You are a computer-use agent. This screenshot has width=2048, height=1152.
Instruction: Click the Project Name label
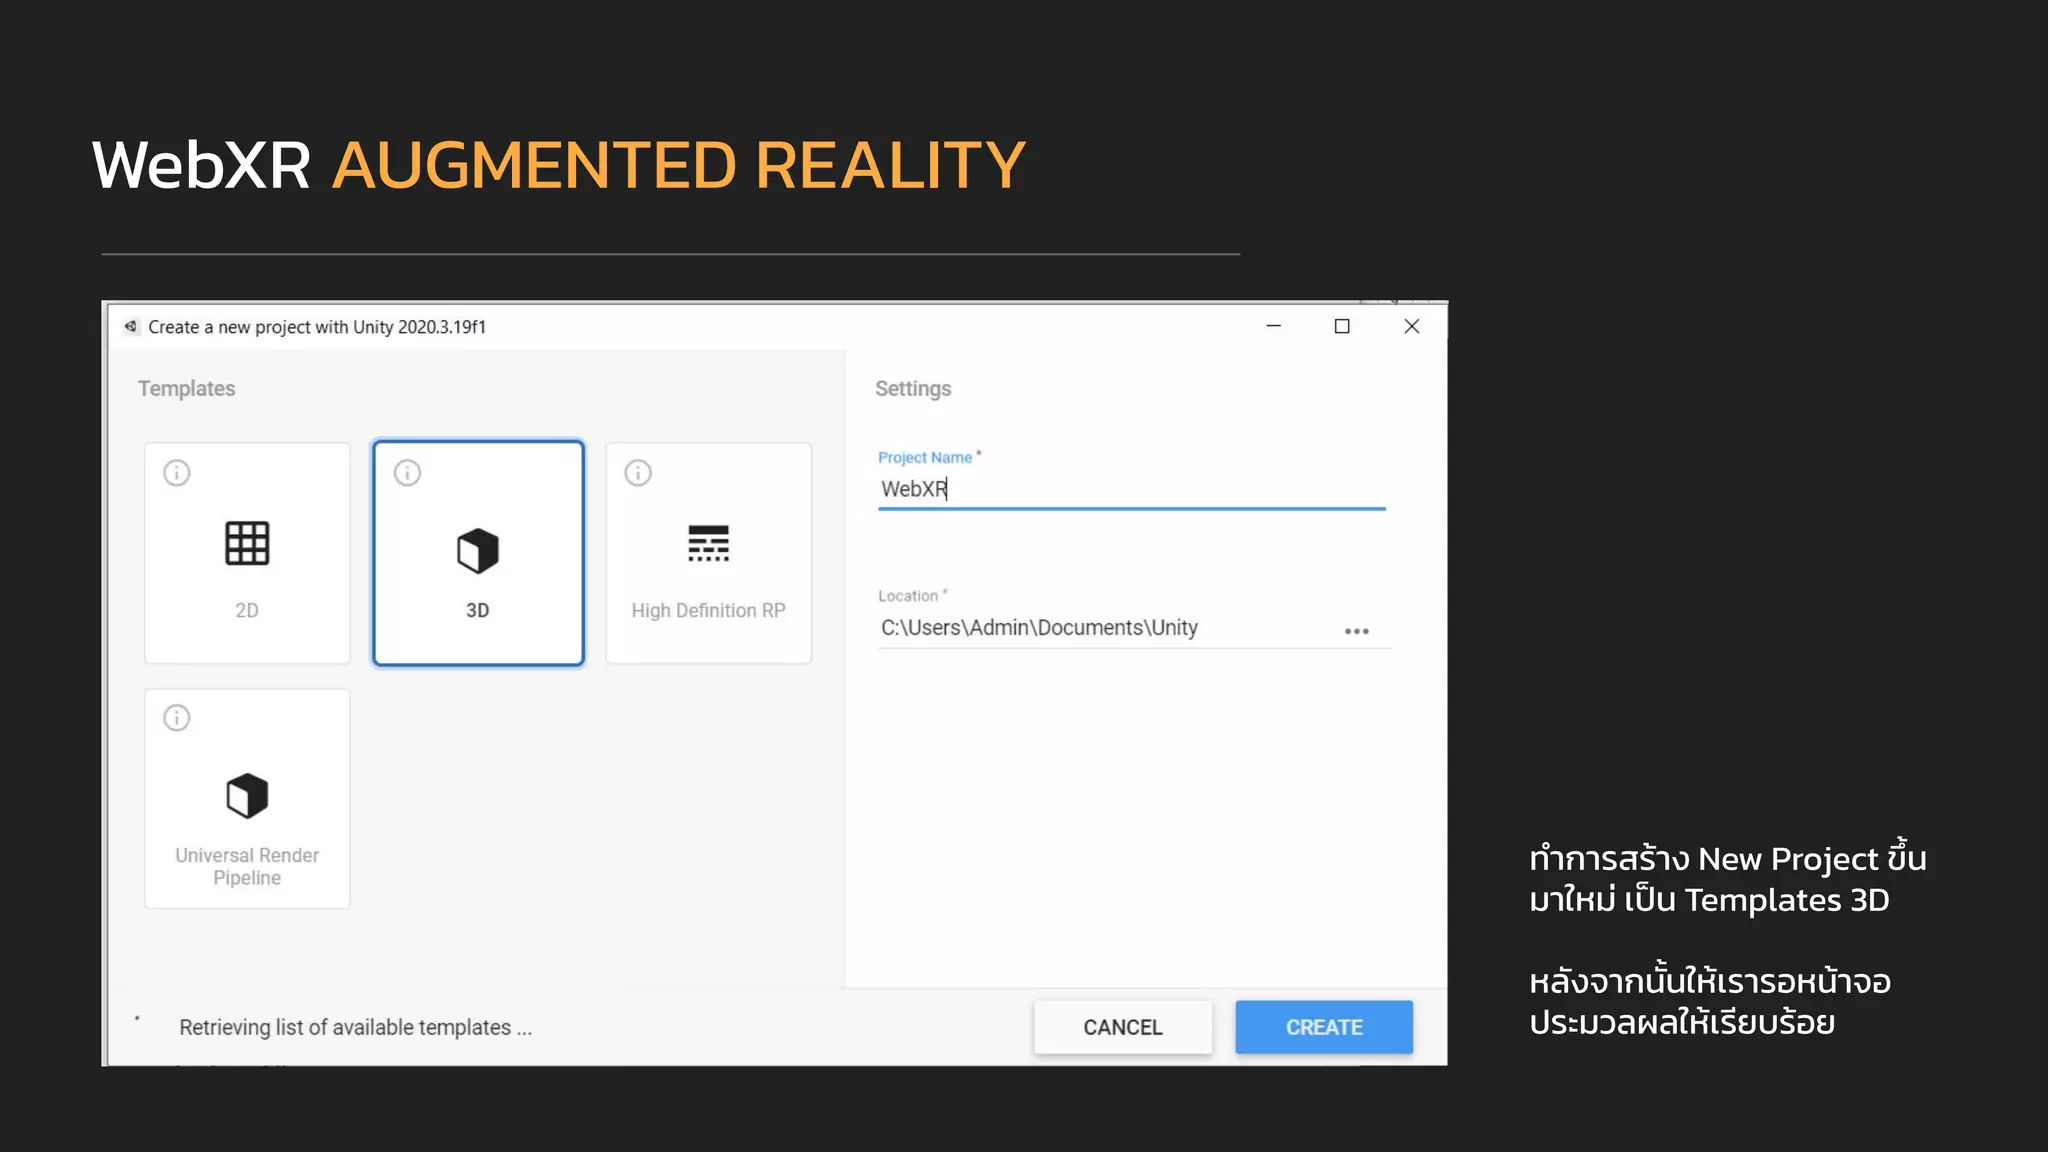tap(925, 457)
